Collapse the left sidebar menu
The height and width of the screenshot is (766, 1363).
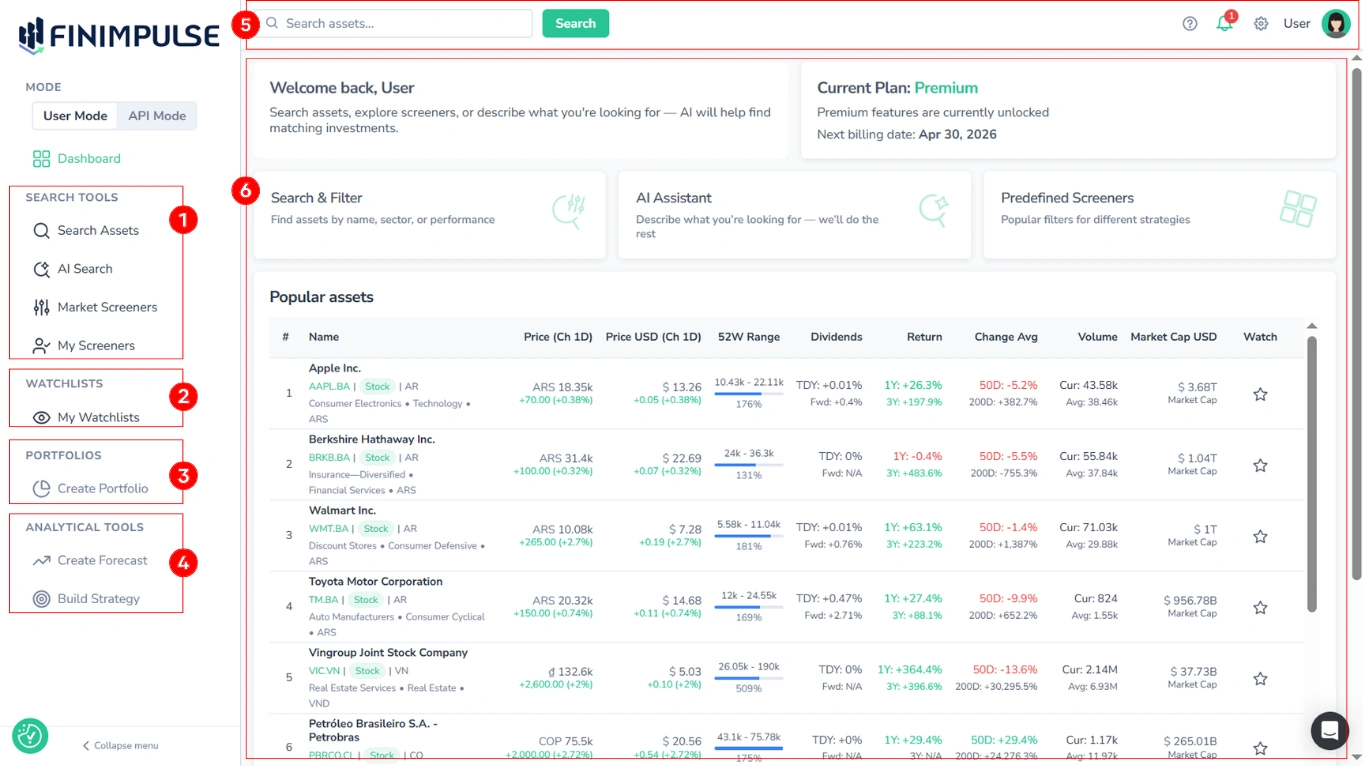[x=119, y=745]
